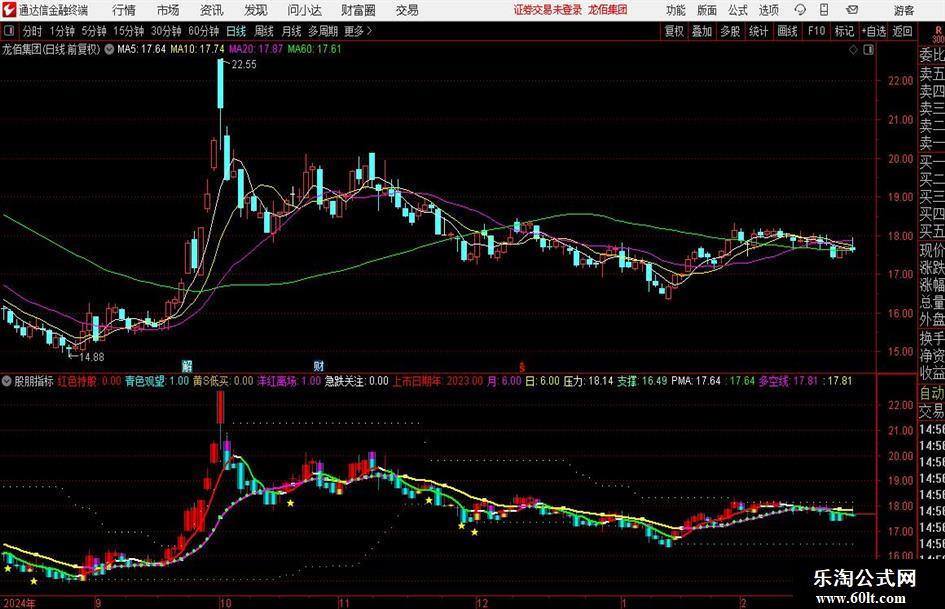Click the yellow star signal near 11月

point(290,503)
